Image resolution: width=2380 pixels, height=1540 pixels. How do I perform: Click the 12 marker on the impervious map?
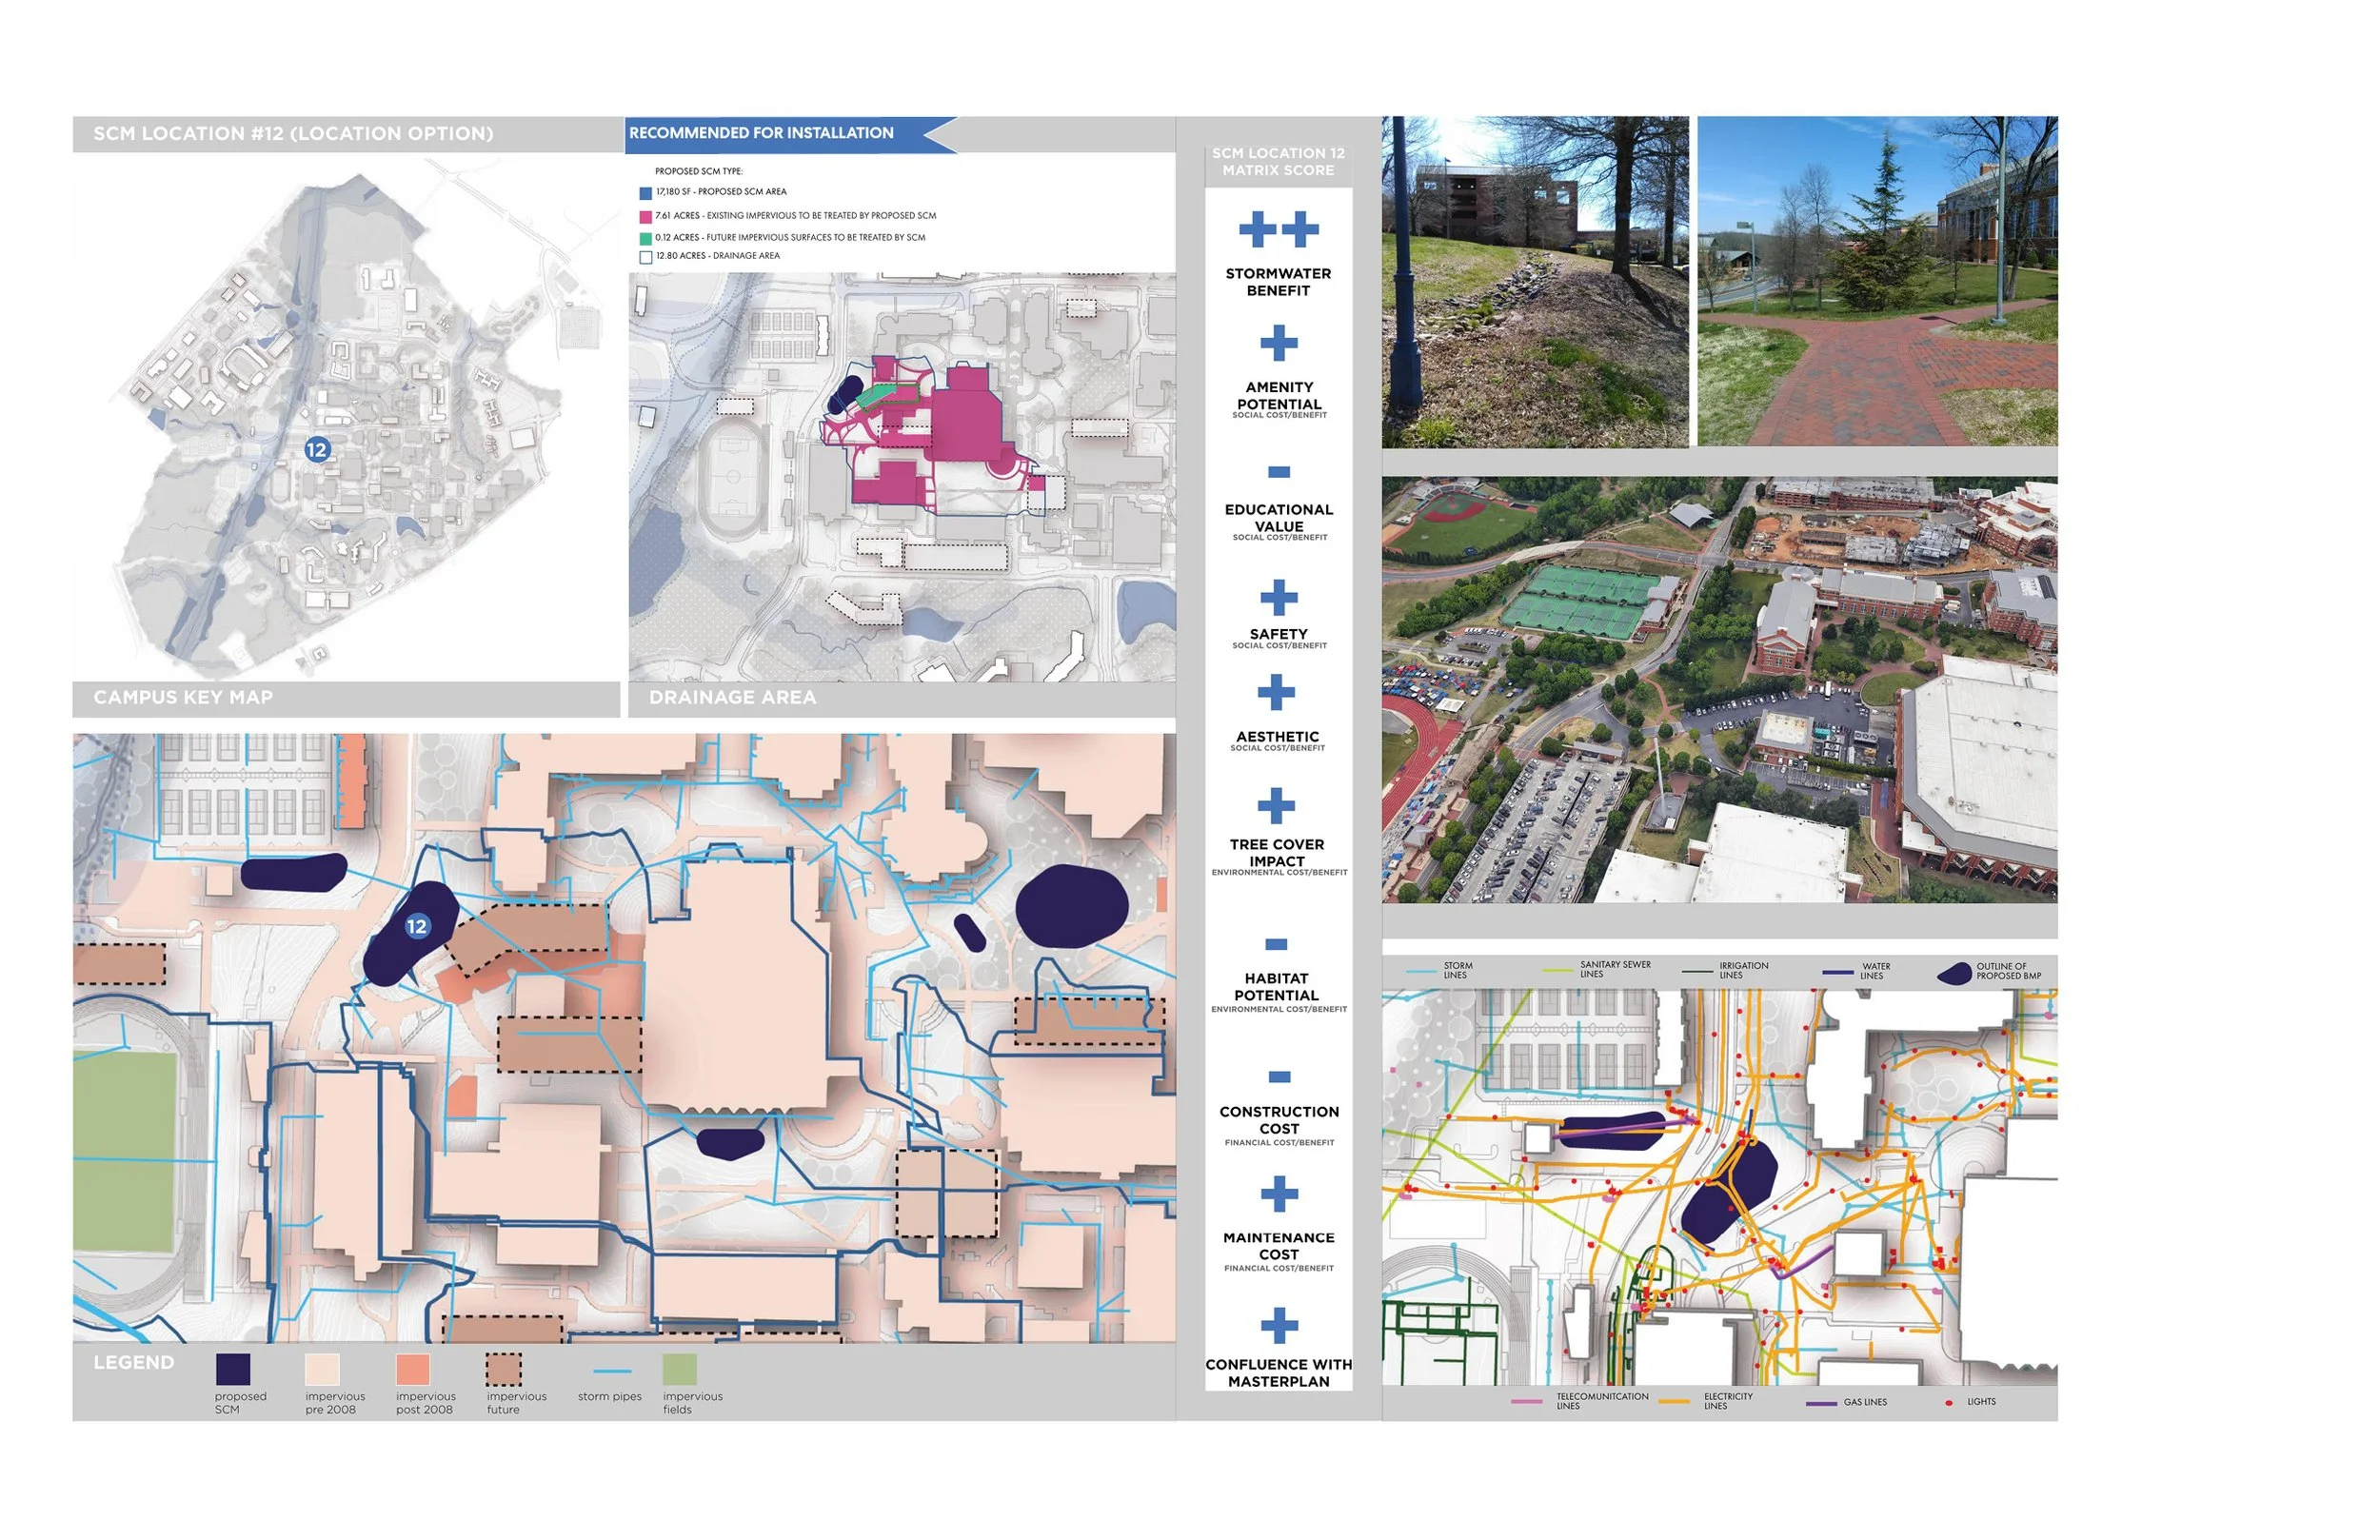pyautogui.click(x=417, y=926)
